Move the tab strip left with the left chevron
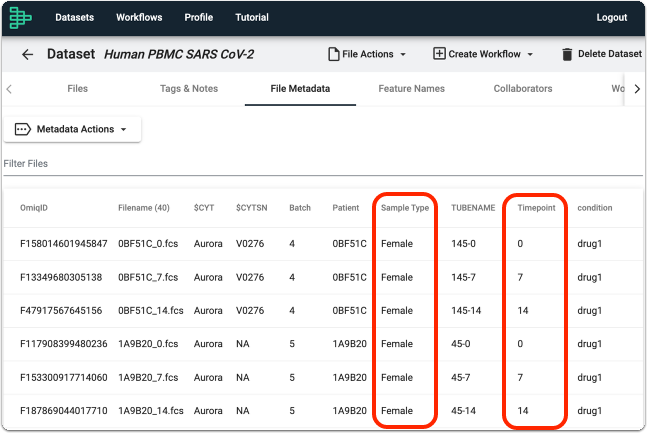The width and height of the screenshot is (647, 433). [9, 89]
